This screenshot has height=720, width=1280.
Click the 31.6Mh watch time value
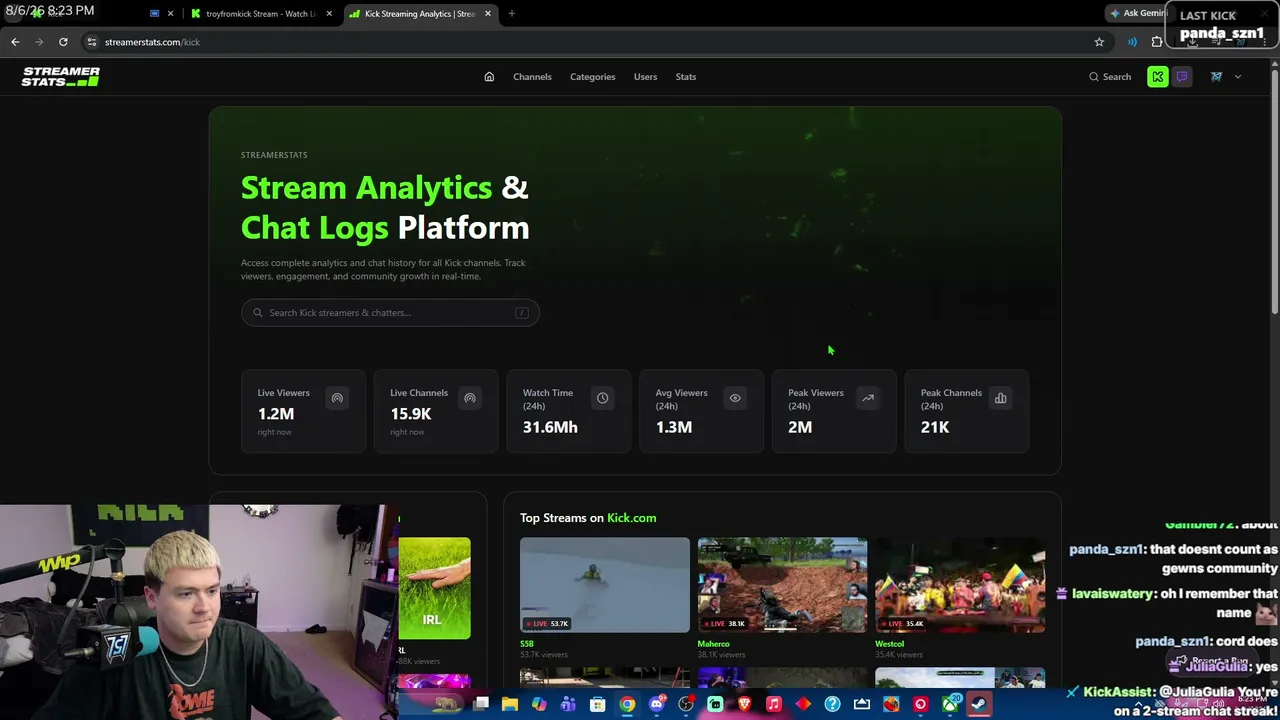(550, 427)
